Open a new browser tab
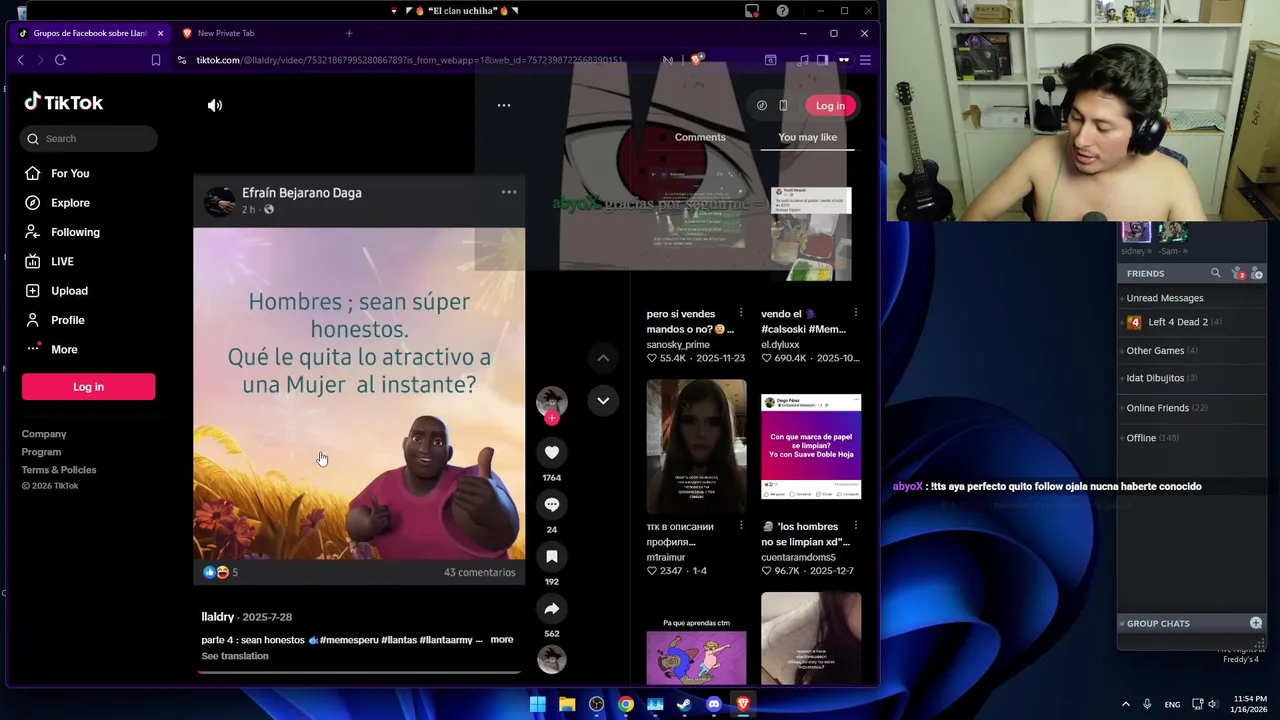The width and height of the screenshot is (1280, 720). pos(349,33)
